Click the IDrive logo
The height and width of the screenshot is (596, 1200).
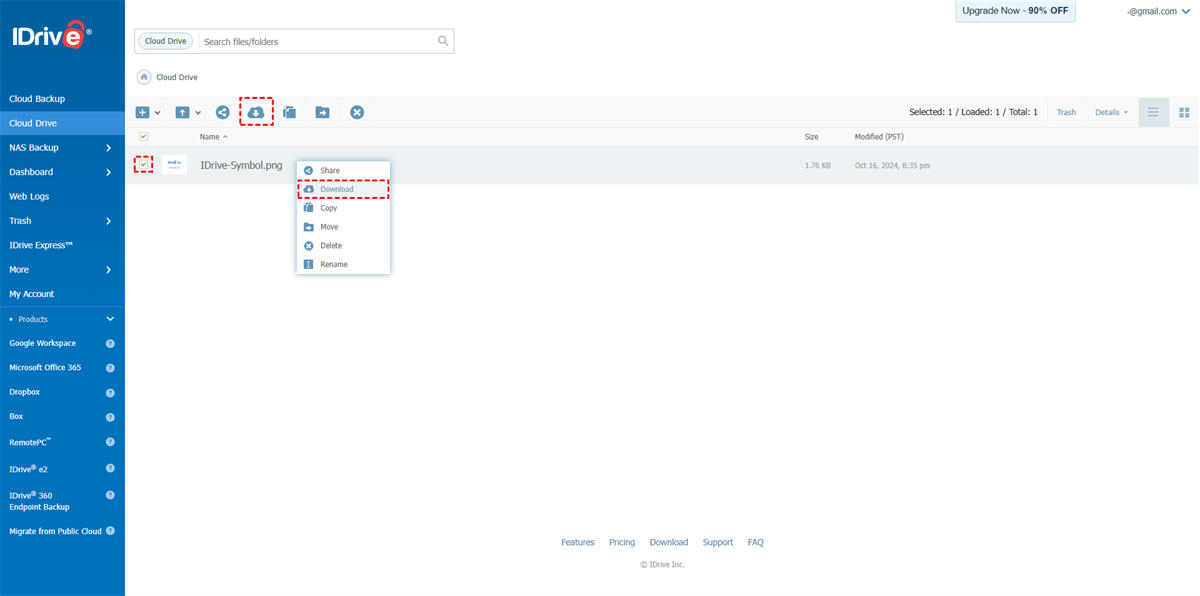[x=52, y=37]
